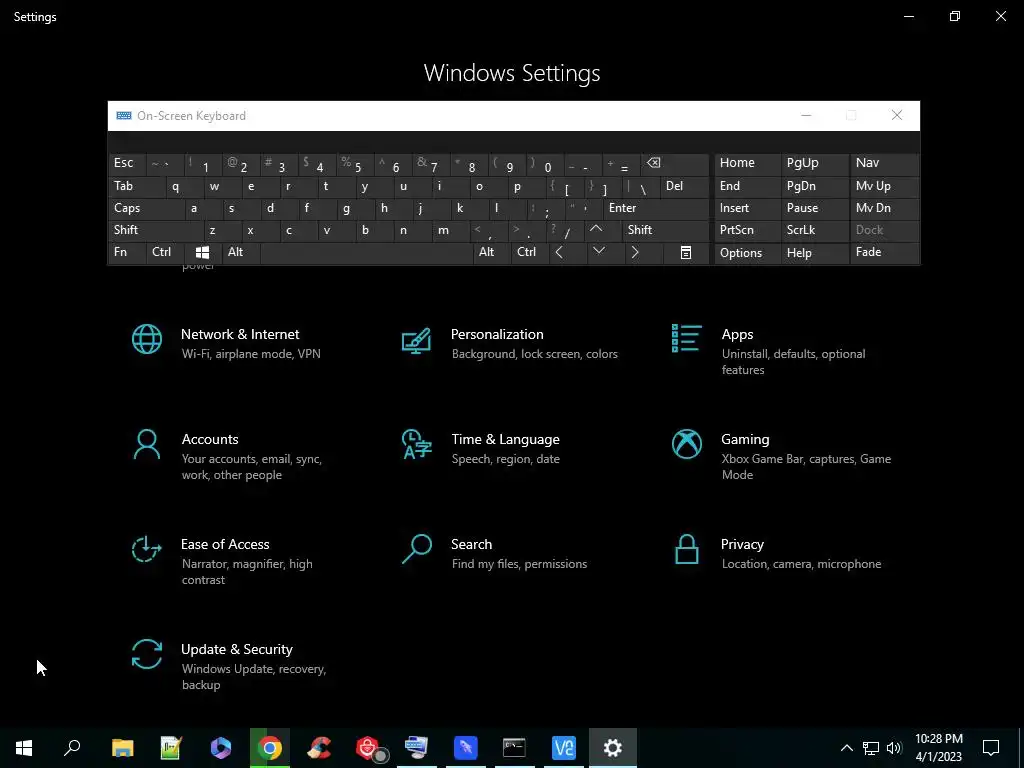This screenshot has height=768, width=1024.
Task: Click the right Ctrl key on the keyboard
Action: (x=530, y=253)
